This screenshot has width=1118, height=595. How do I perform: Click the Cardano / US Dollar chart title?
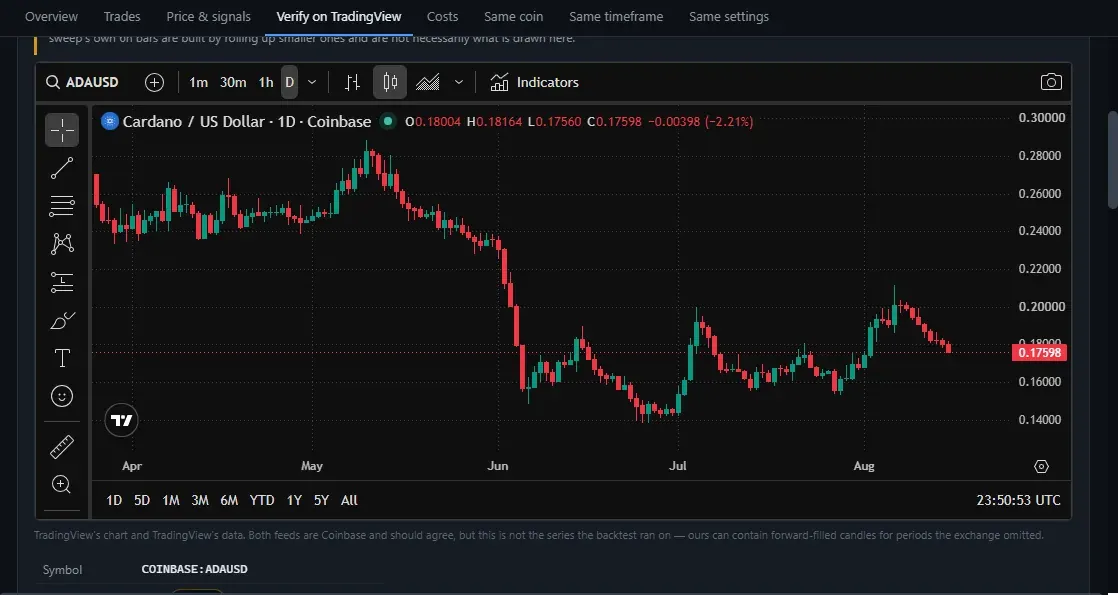[x=247, y=121]
